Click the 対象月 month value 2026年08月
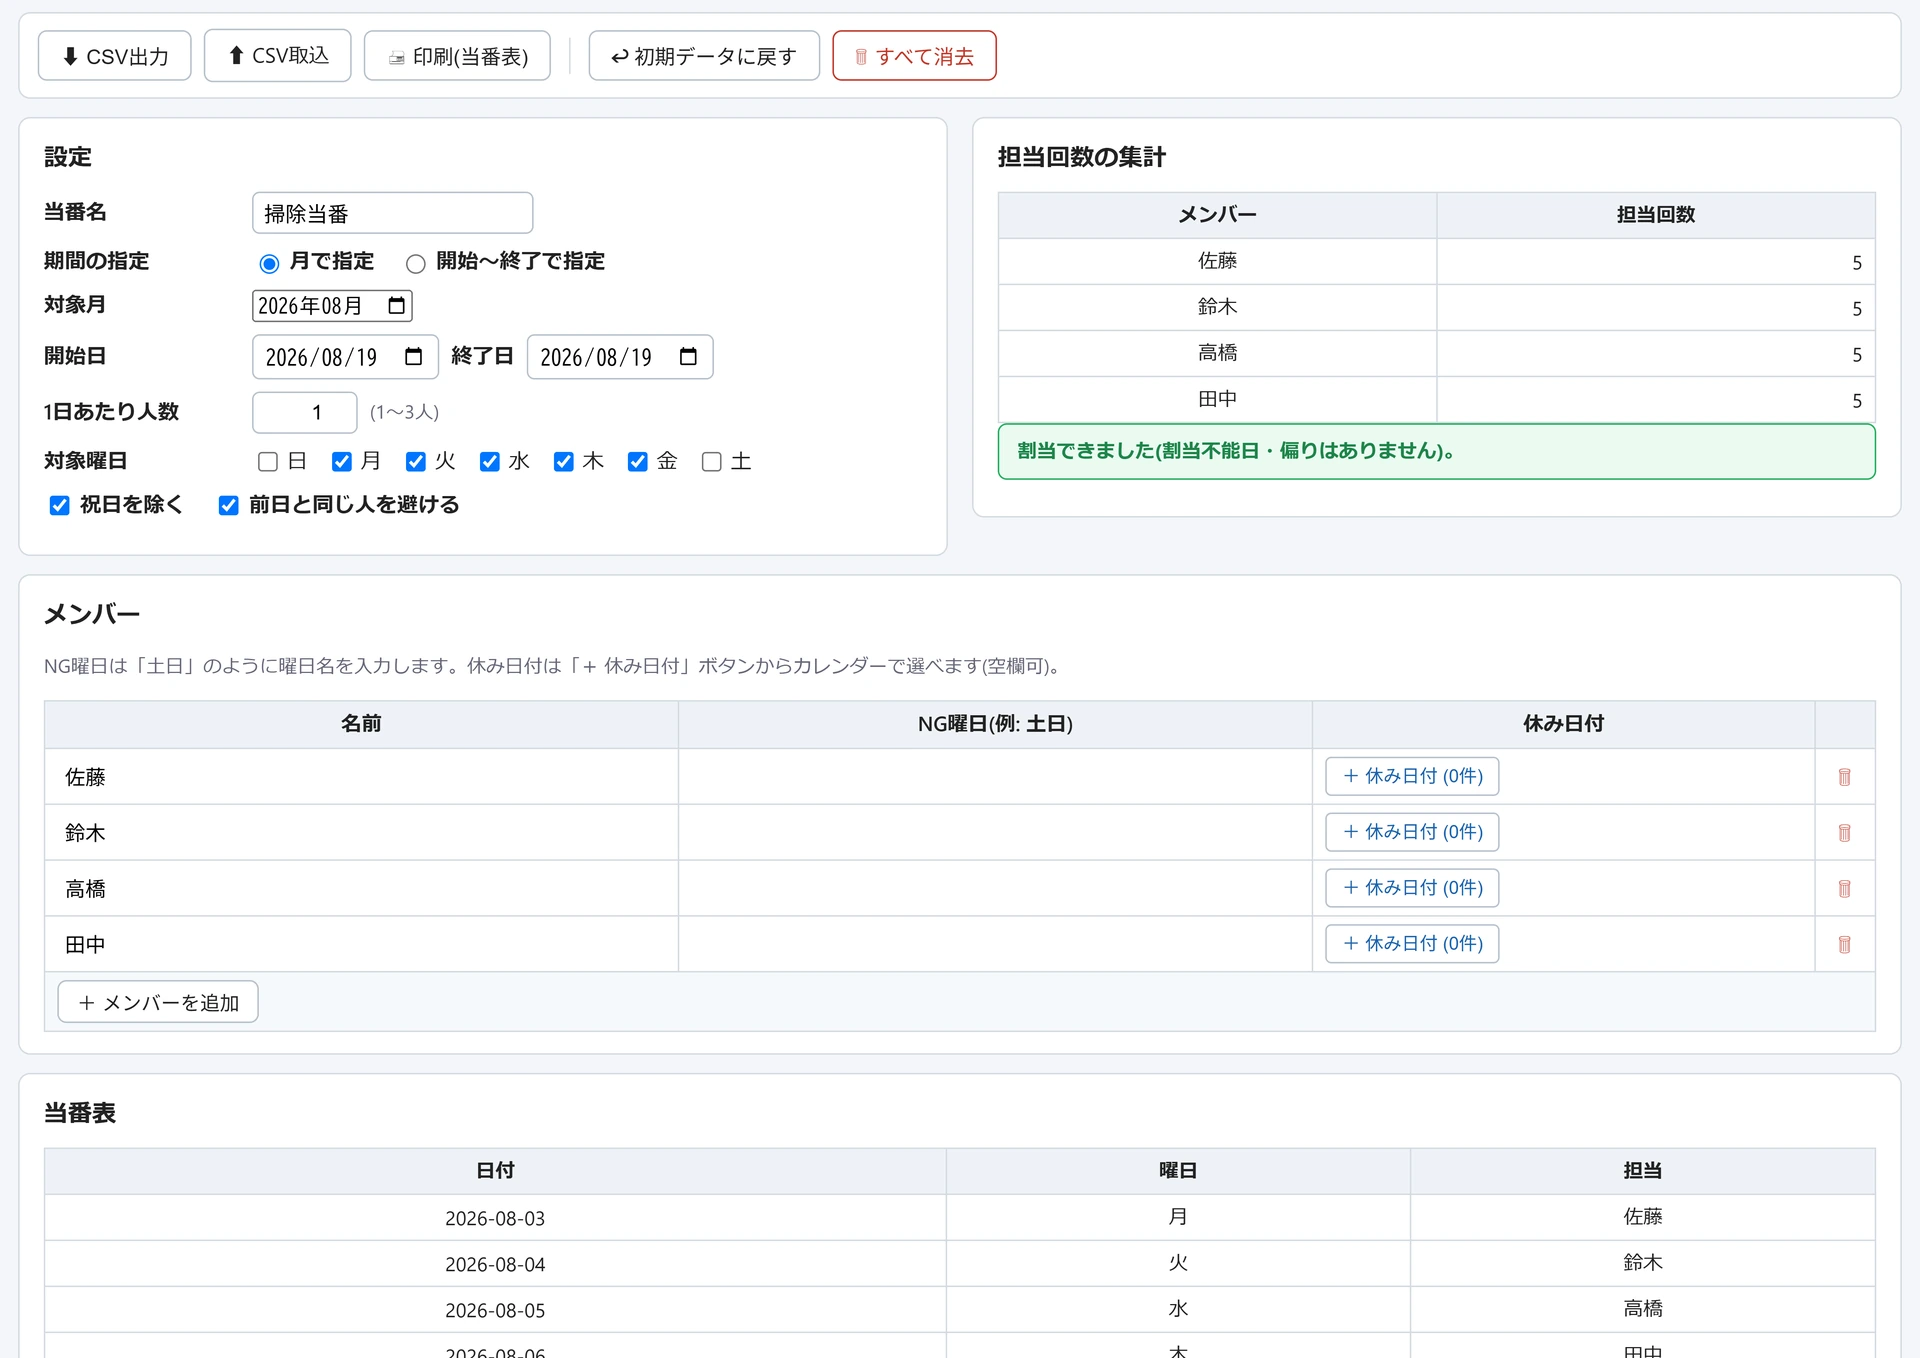Viewport: 1920px width, 1358px height. click(x=310, y=306)
